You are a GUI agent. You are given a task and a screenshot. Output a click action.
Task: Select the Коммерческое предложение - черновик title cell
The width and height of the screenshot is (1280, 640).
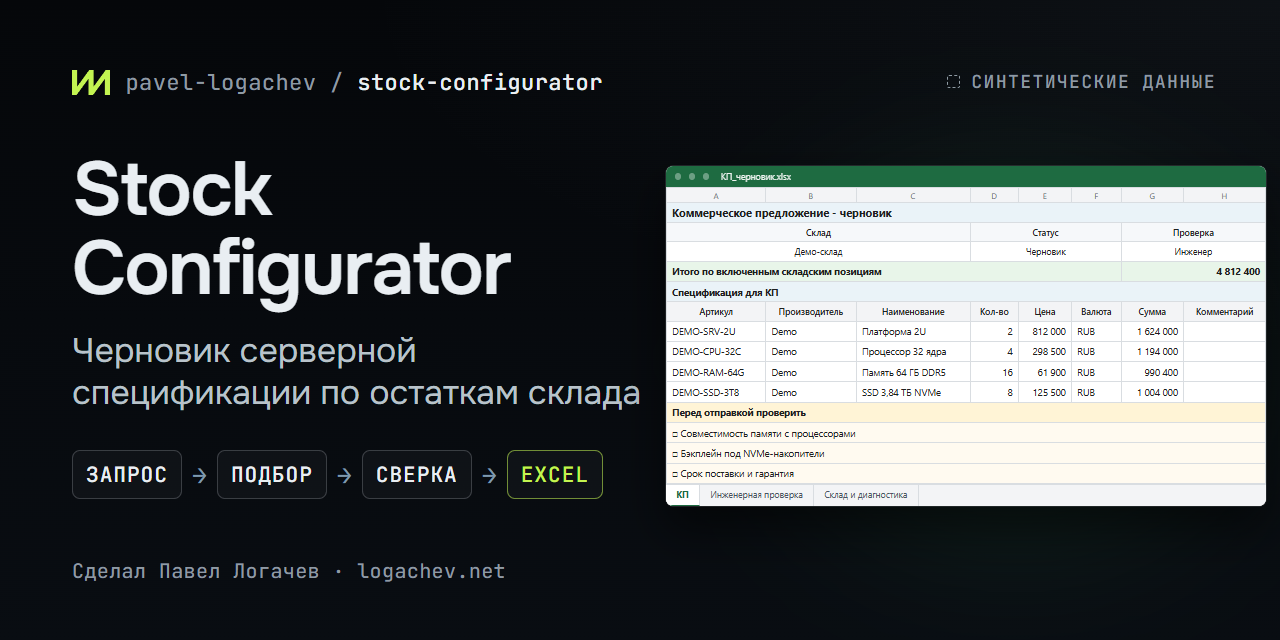[x=966, y=213]
